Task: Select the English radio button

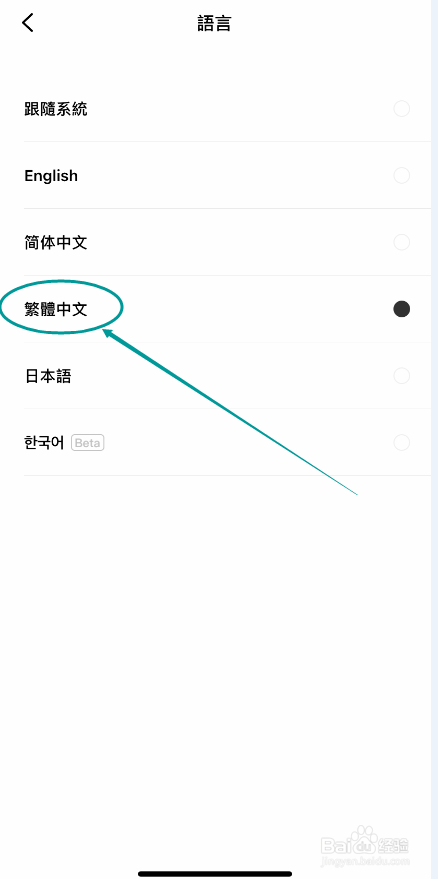Action: click(x=402, y=175)
